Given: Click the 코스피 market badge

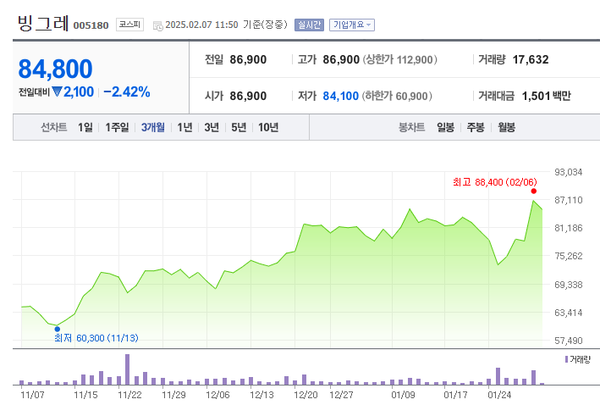Looking at the screenshot, I should [129, 23].
